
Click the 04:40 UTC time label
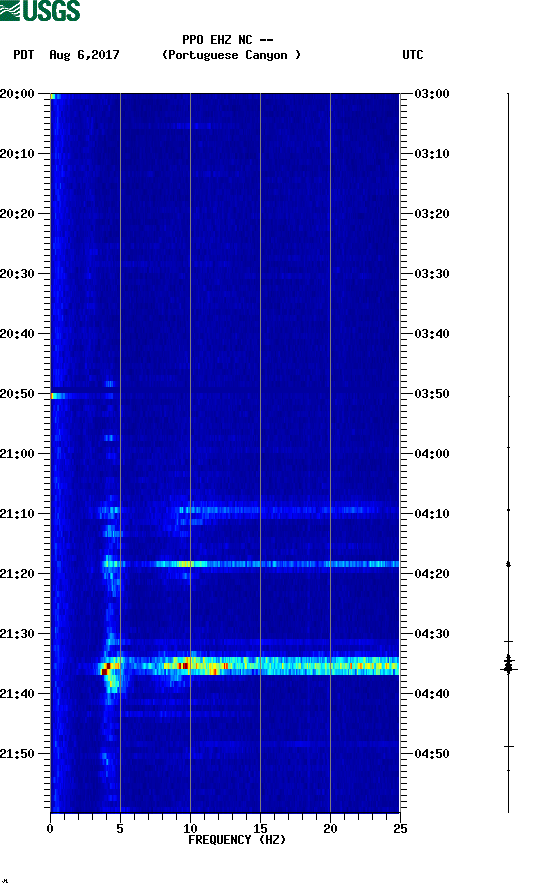point(432,694)
